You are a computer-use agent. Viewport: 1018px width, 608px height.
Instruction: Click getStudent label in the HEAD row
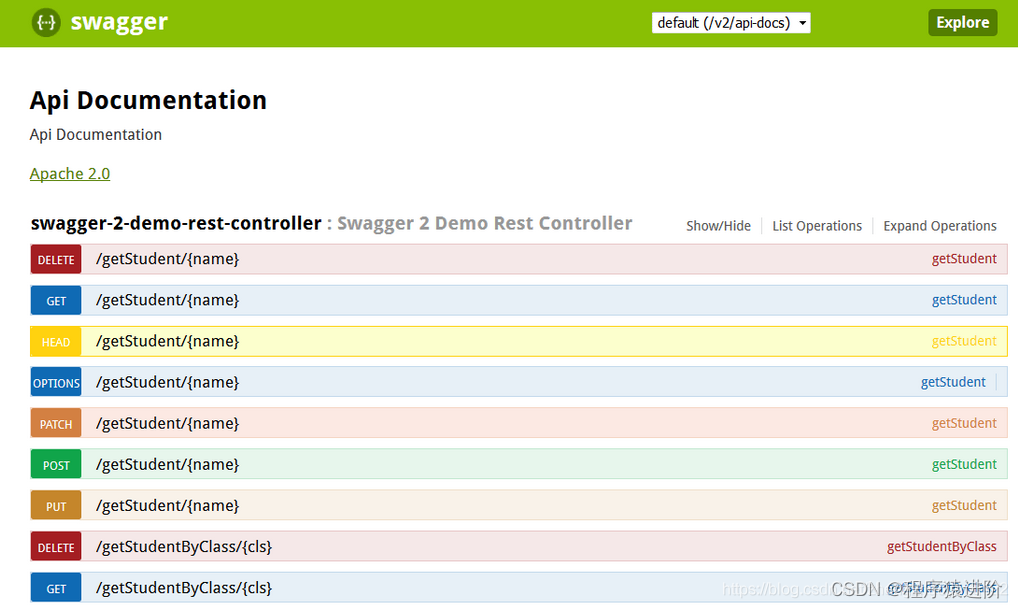click(964, 341)
